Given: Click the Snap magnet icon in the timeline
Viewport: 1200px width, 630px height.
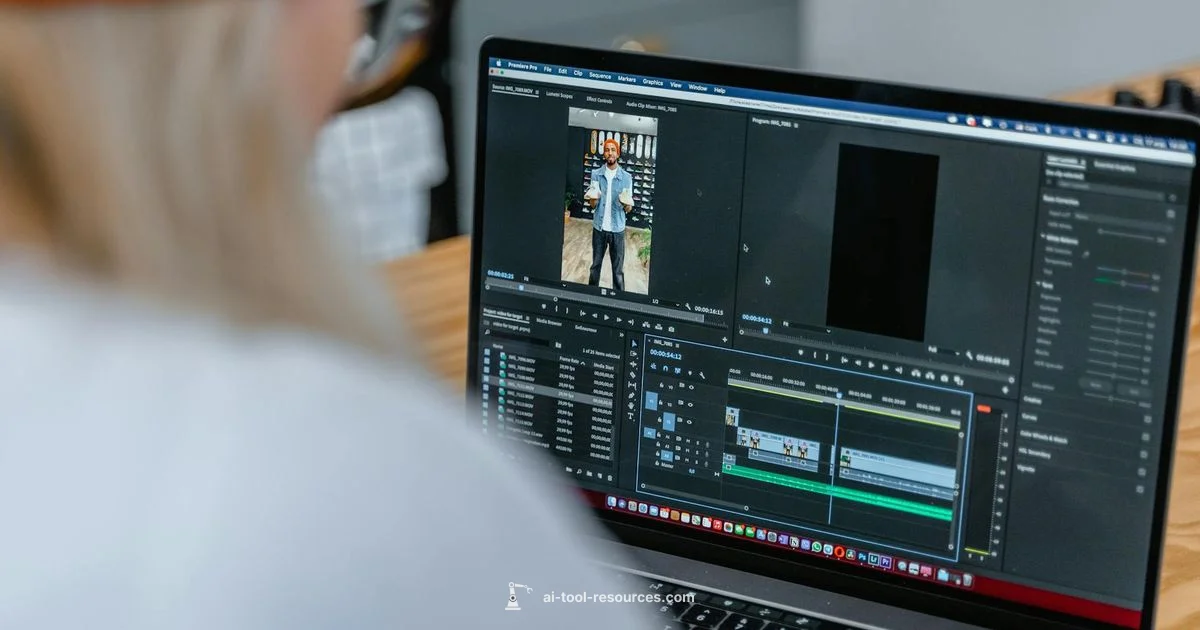Looking at the screenshot, I should coord(666,369).
